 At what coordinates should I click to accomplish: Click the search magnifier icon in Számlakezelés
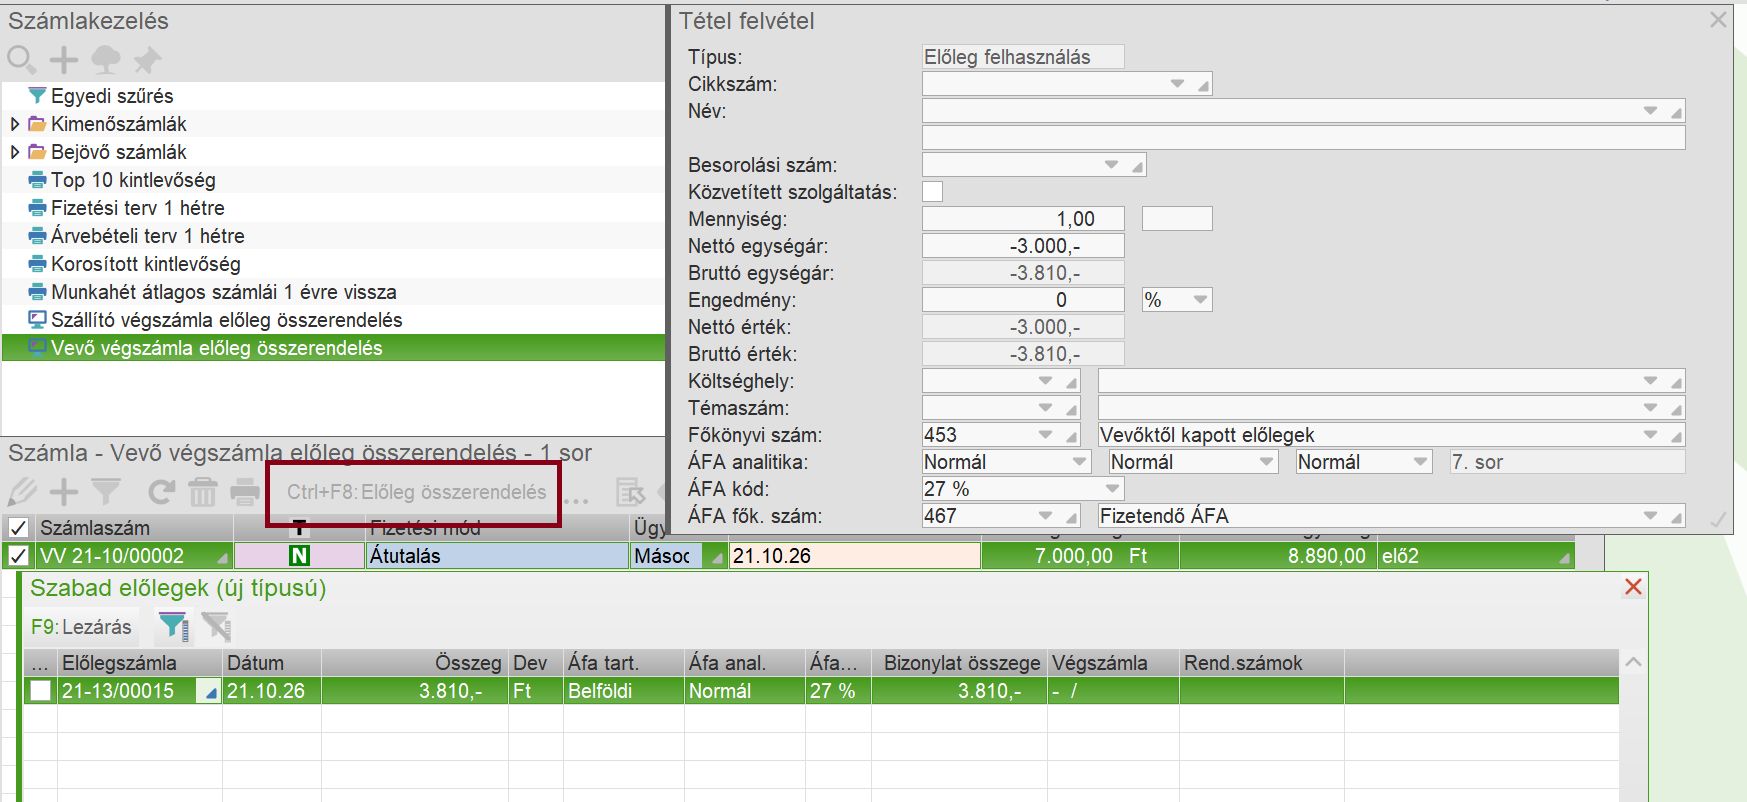click(x=21, y=60)
